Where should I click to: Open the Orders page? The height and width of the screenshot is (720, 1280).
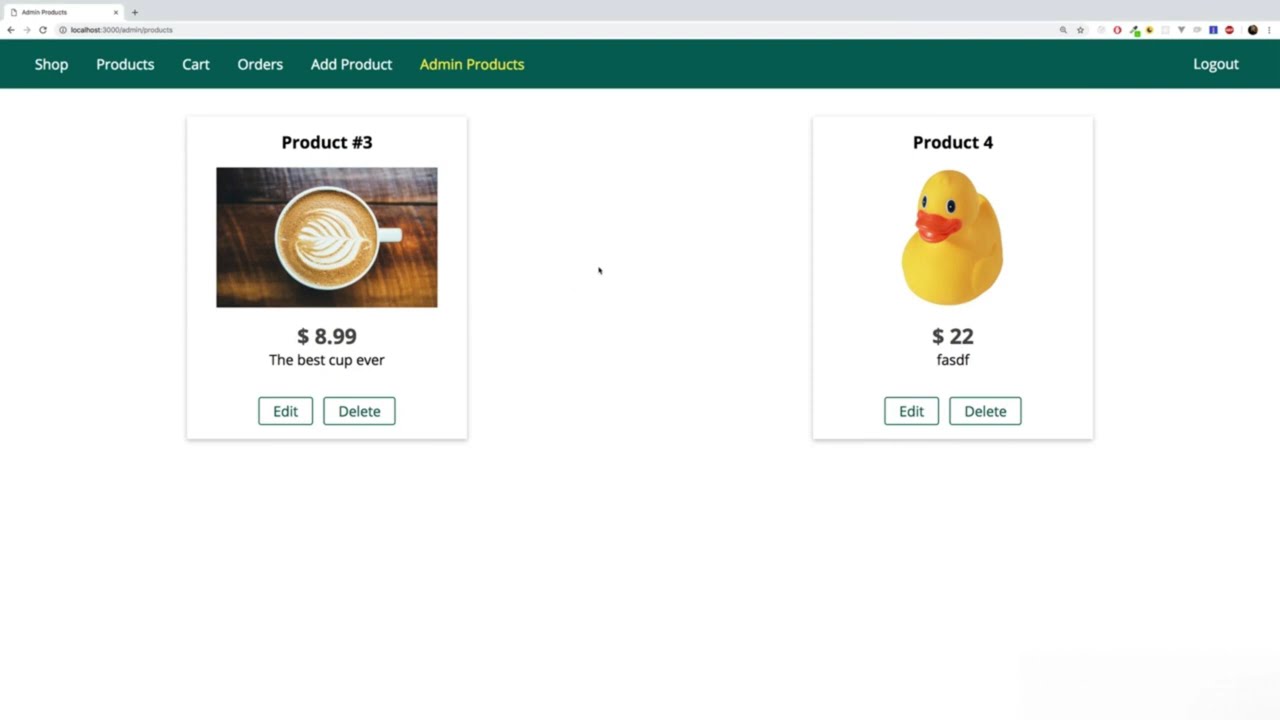[x=260, y=64]
